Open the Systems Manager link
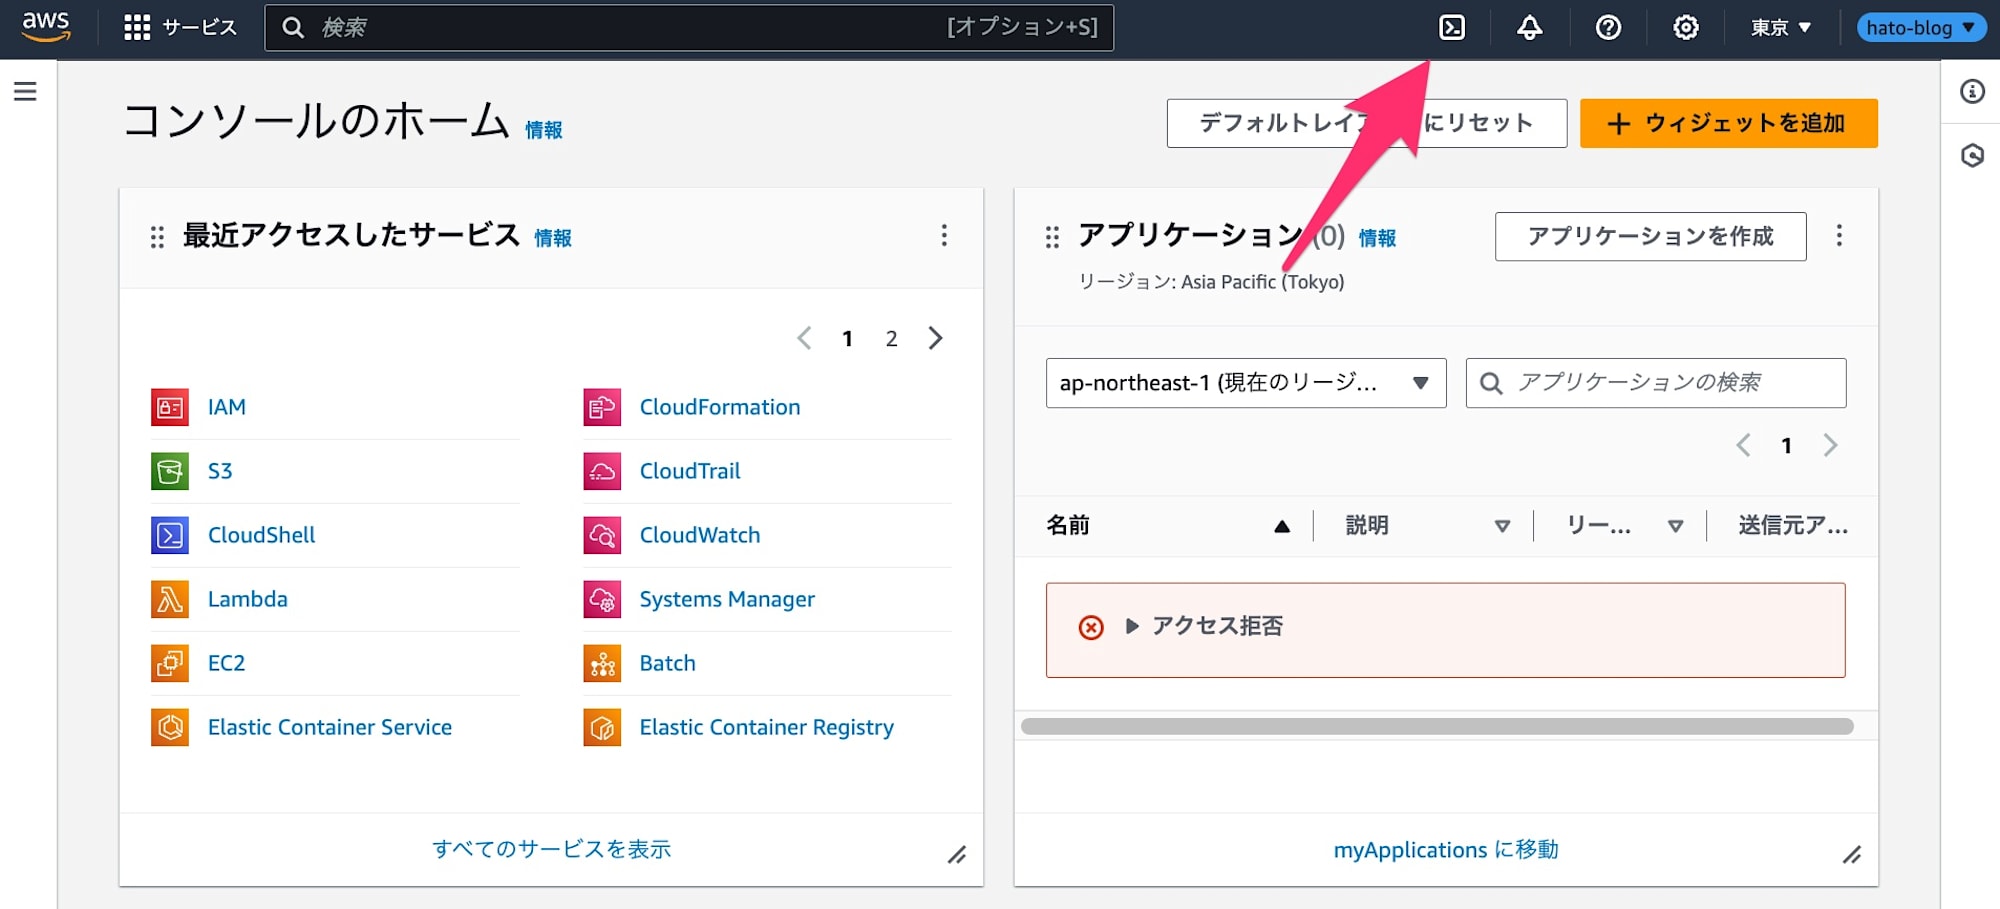The height and width of the screenshot is (909, 2000). click(727, 599)
